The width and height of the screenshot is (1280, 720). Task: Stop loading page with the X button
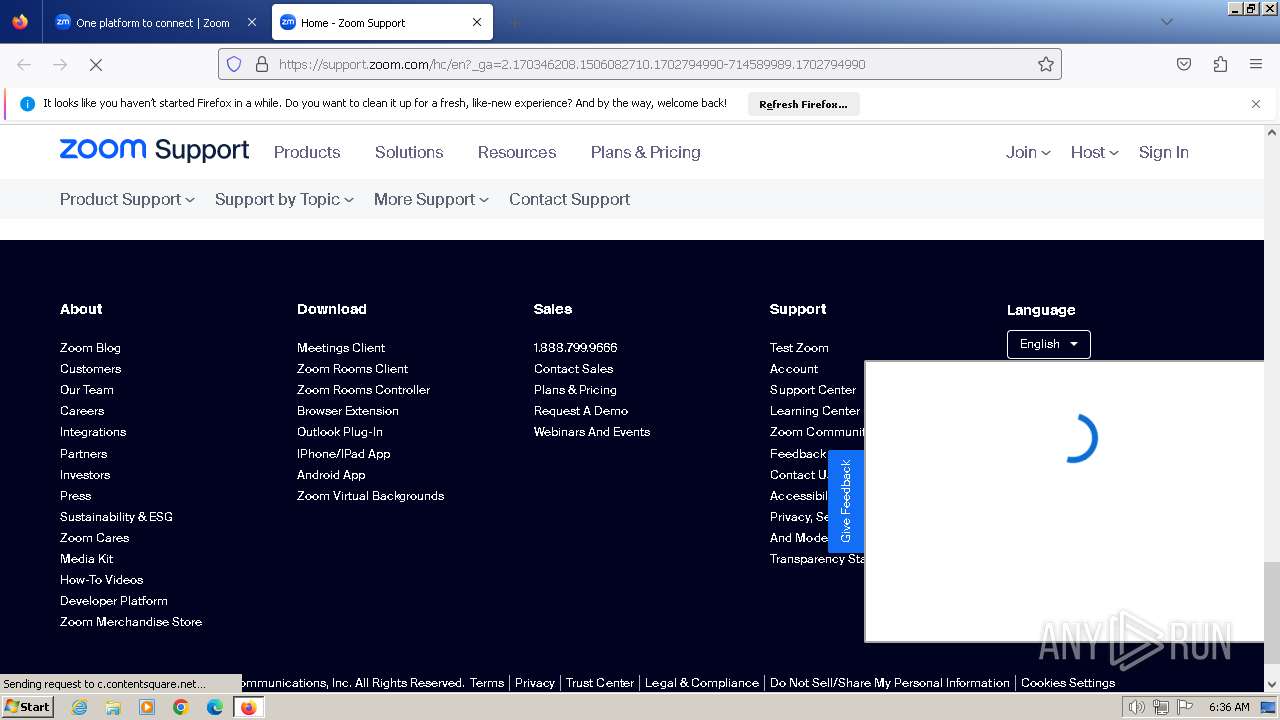96,64
